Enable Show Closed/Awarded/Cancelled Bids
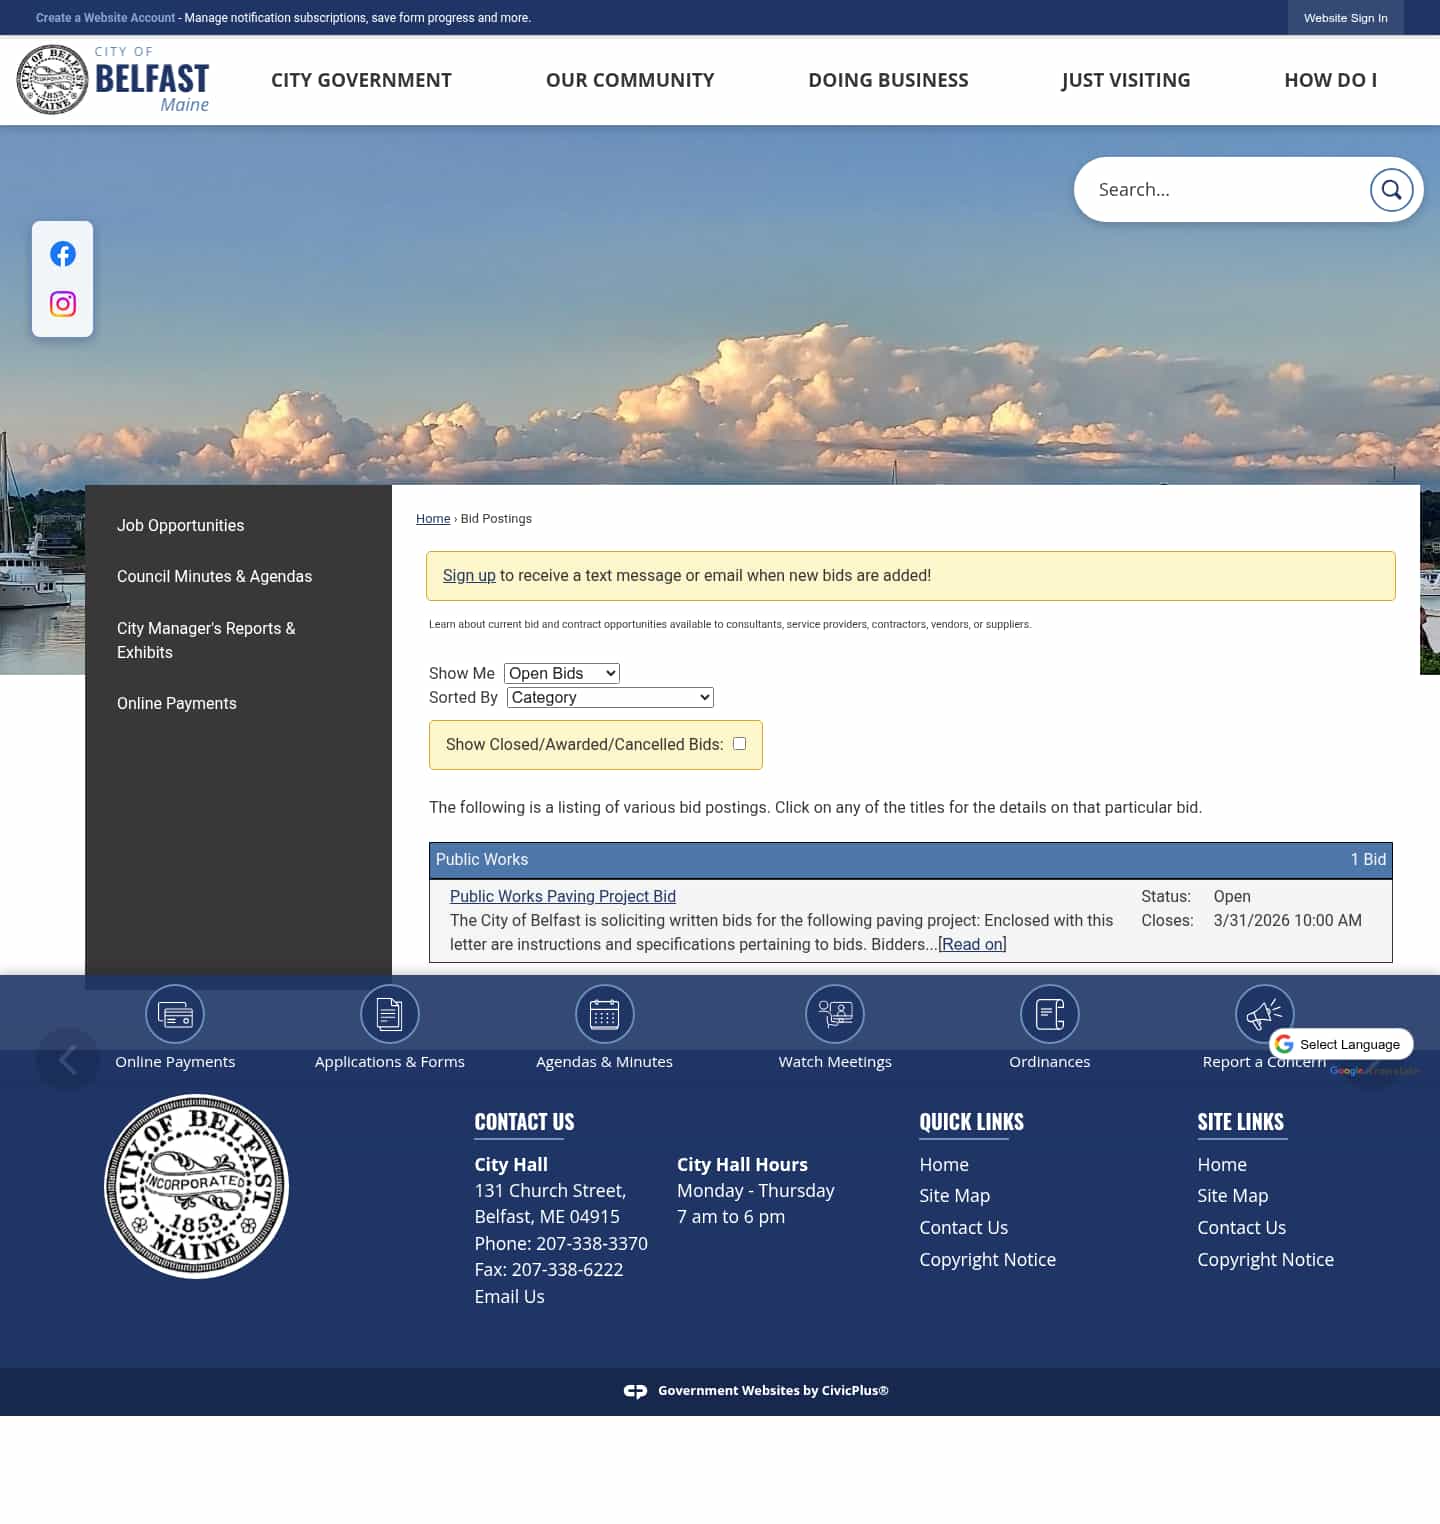 click(739, 743)
